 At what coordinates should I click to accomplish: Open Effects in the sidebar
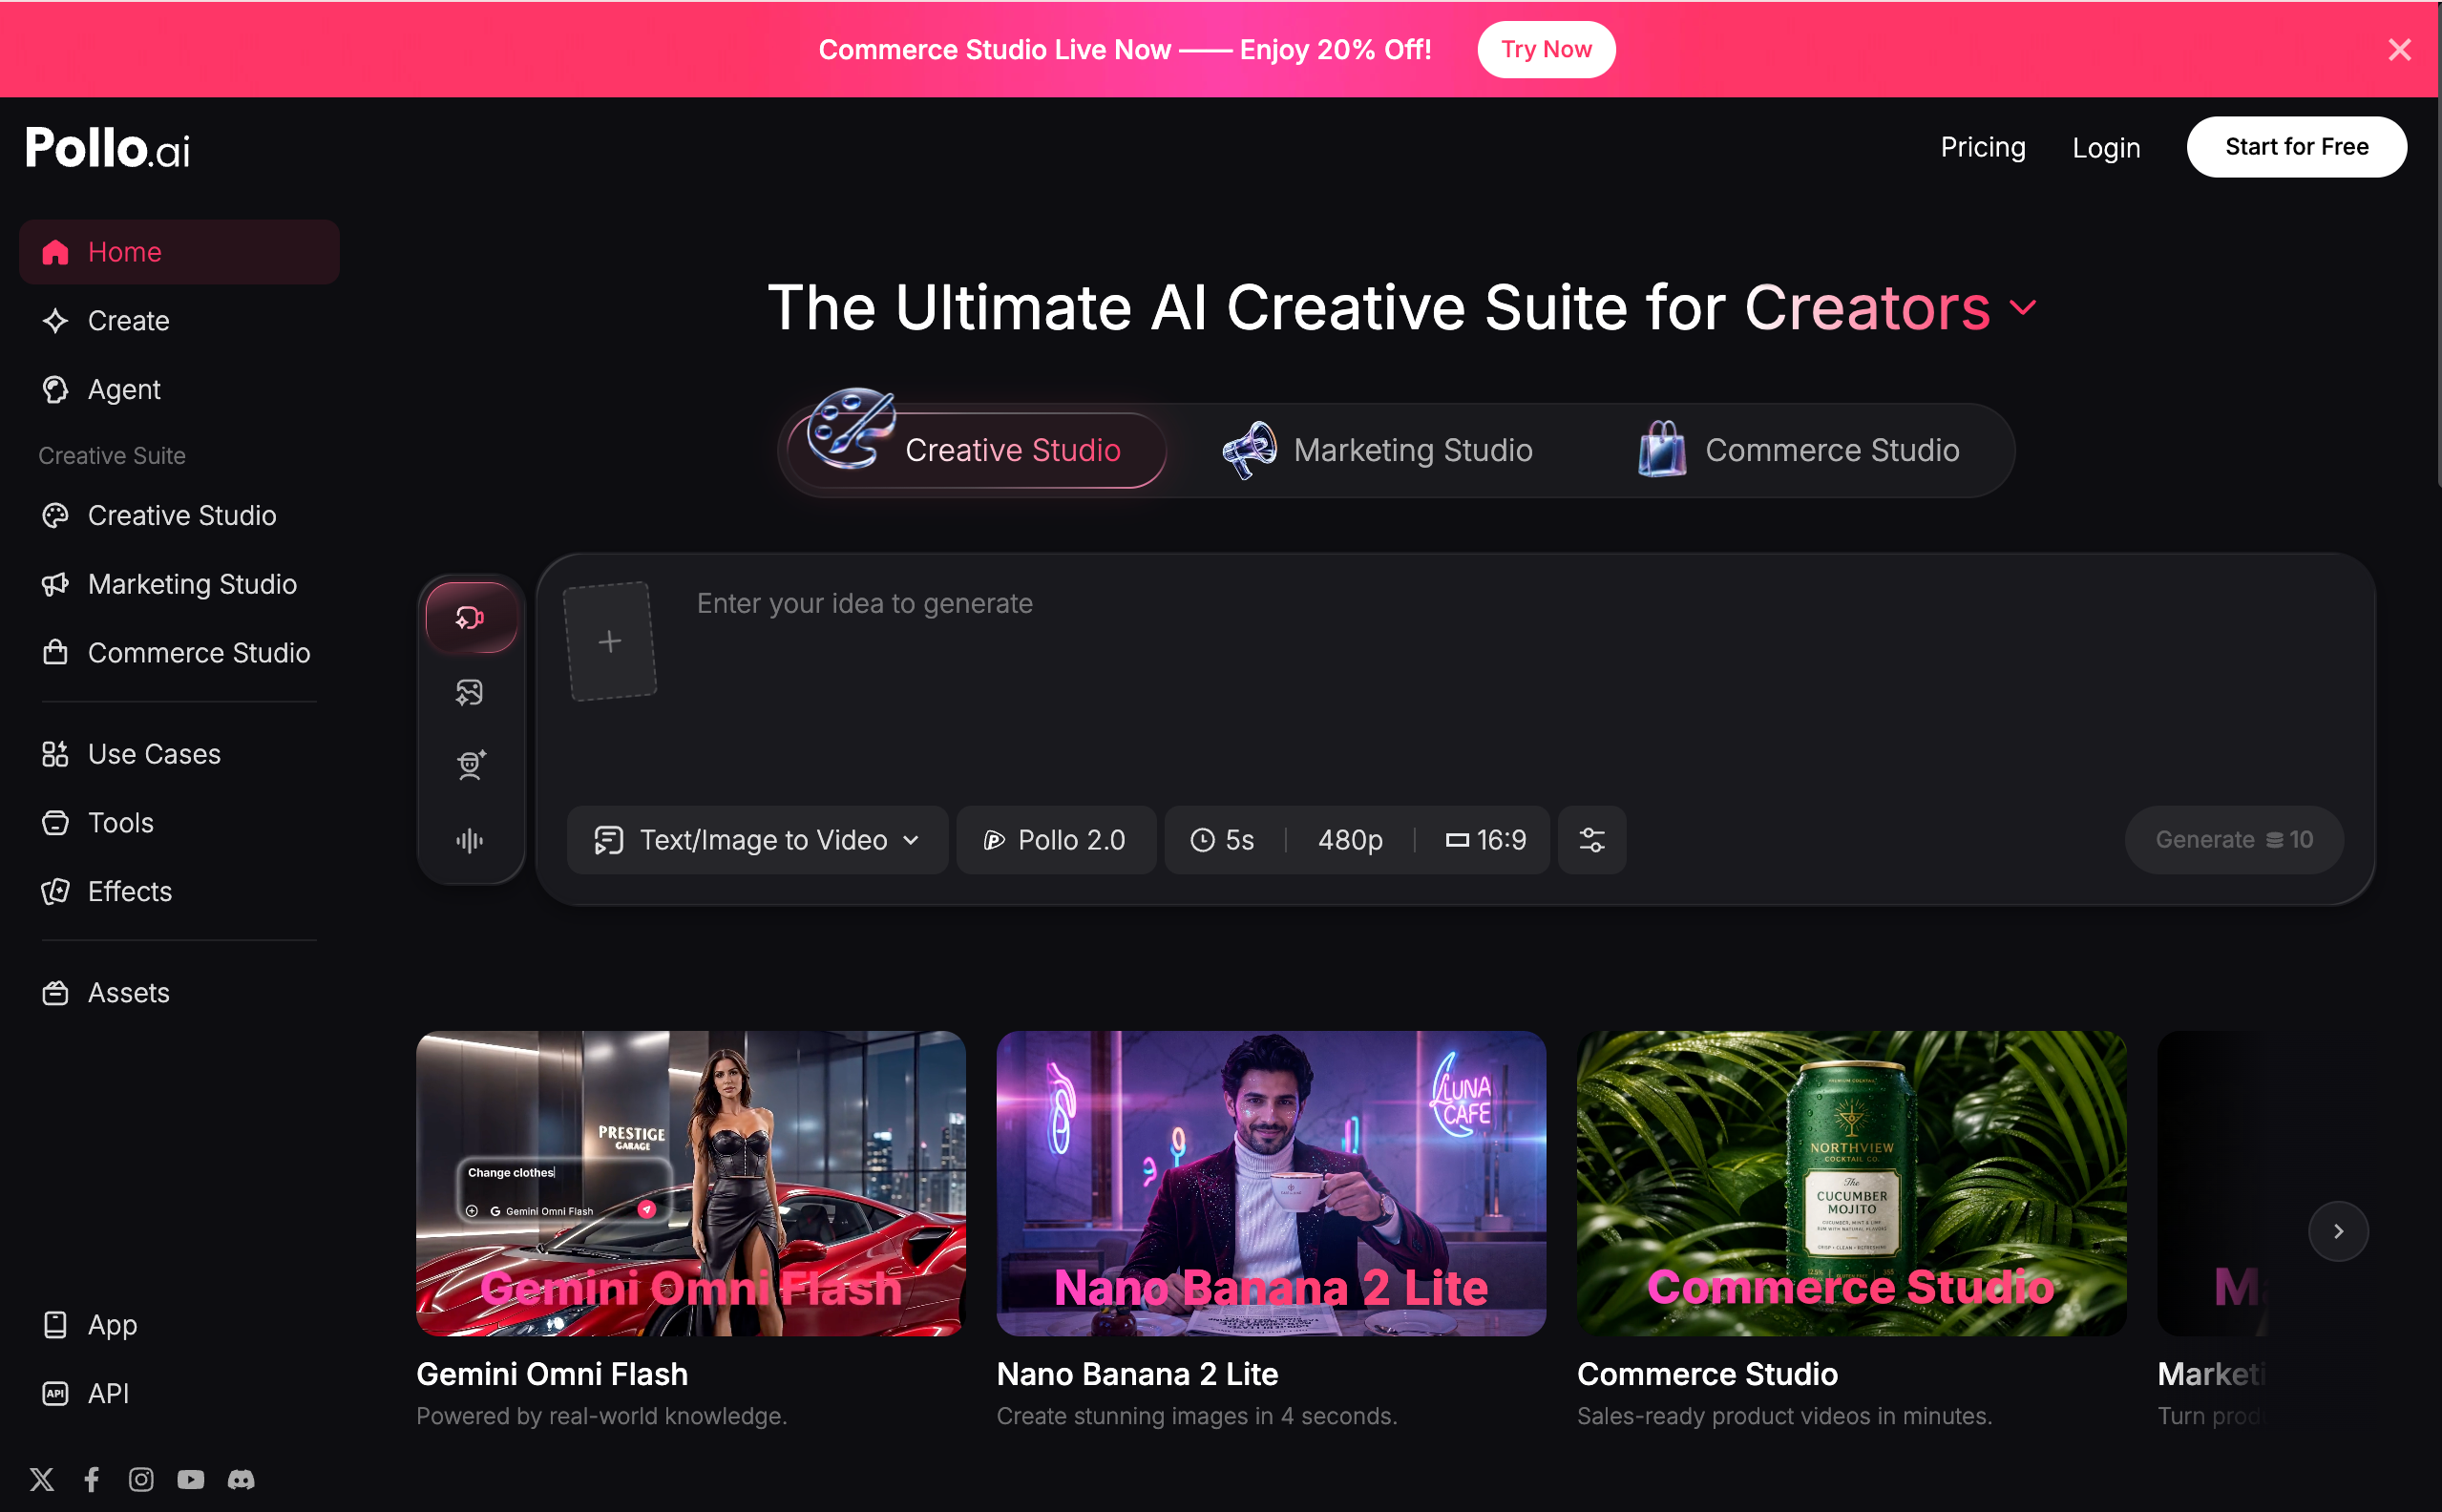click(130, 891)
